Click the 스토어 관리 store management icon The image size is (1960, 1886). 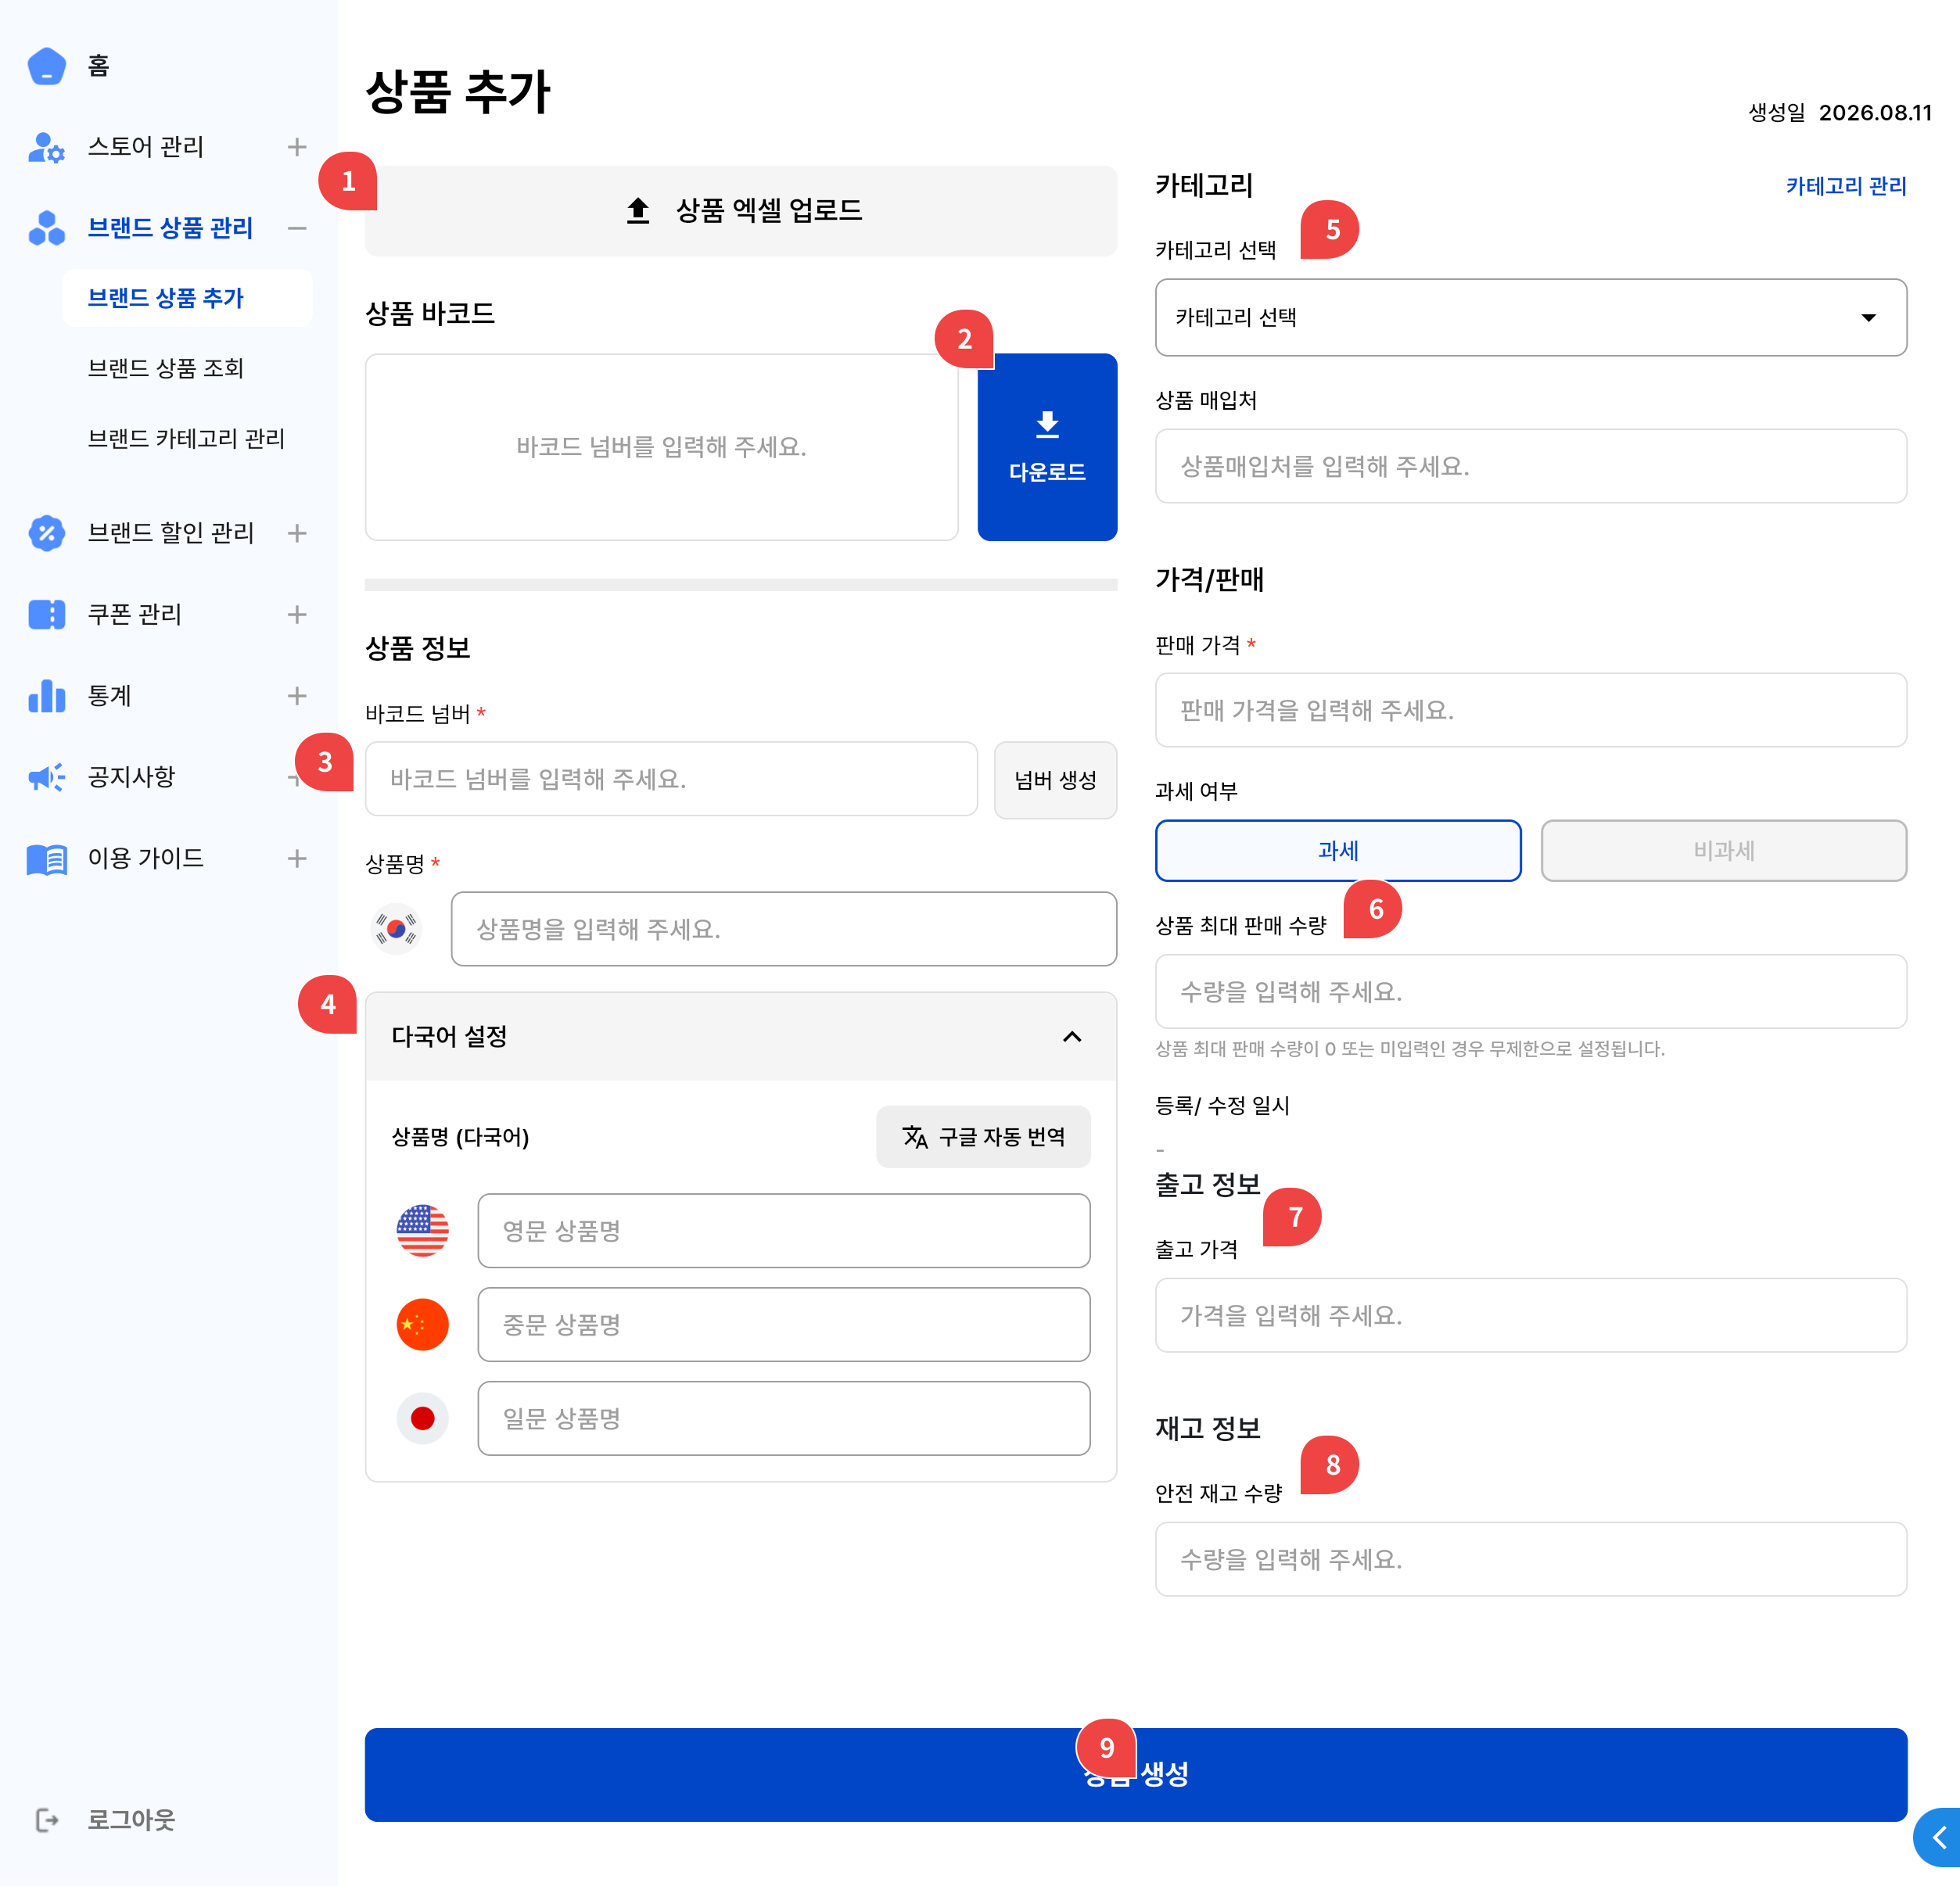[47, 147]
